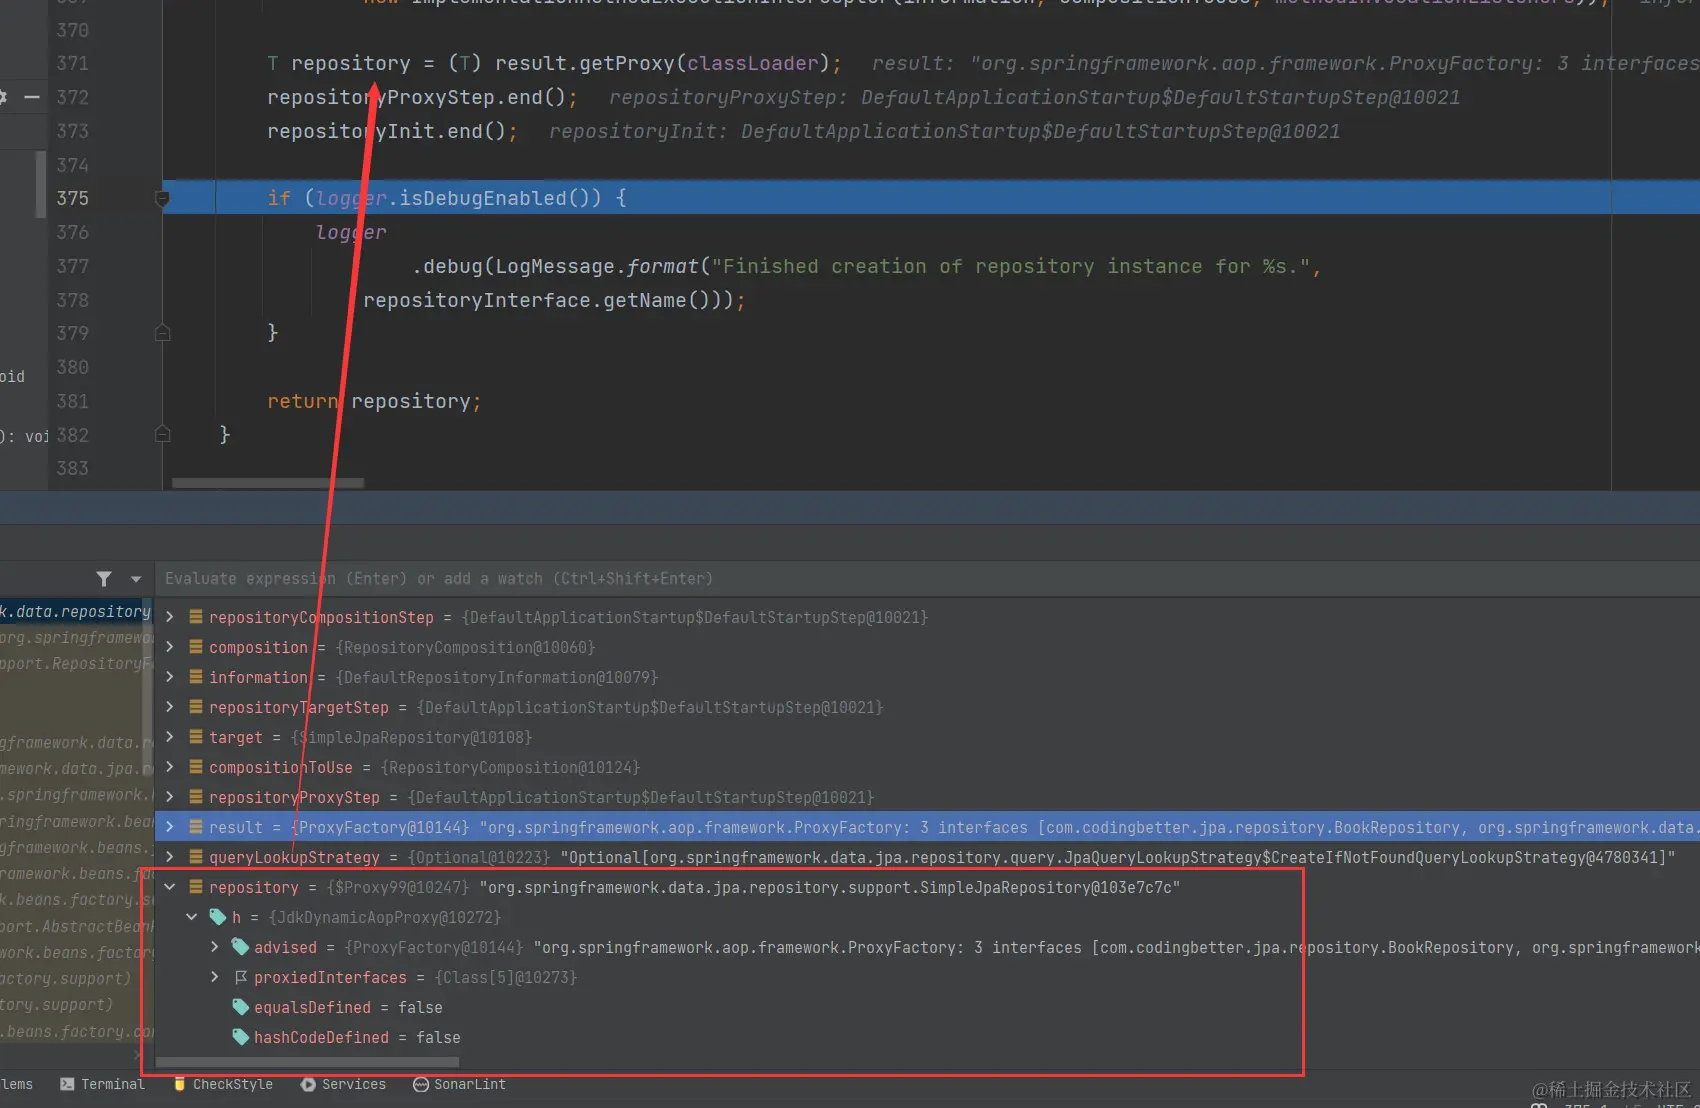Select the repositoryProxyStep variable row
1700x1108 pixels.
(x=927, y=797)
